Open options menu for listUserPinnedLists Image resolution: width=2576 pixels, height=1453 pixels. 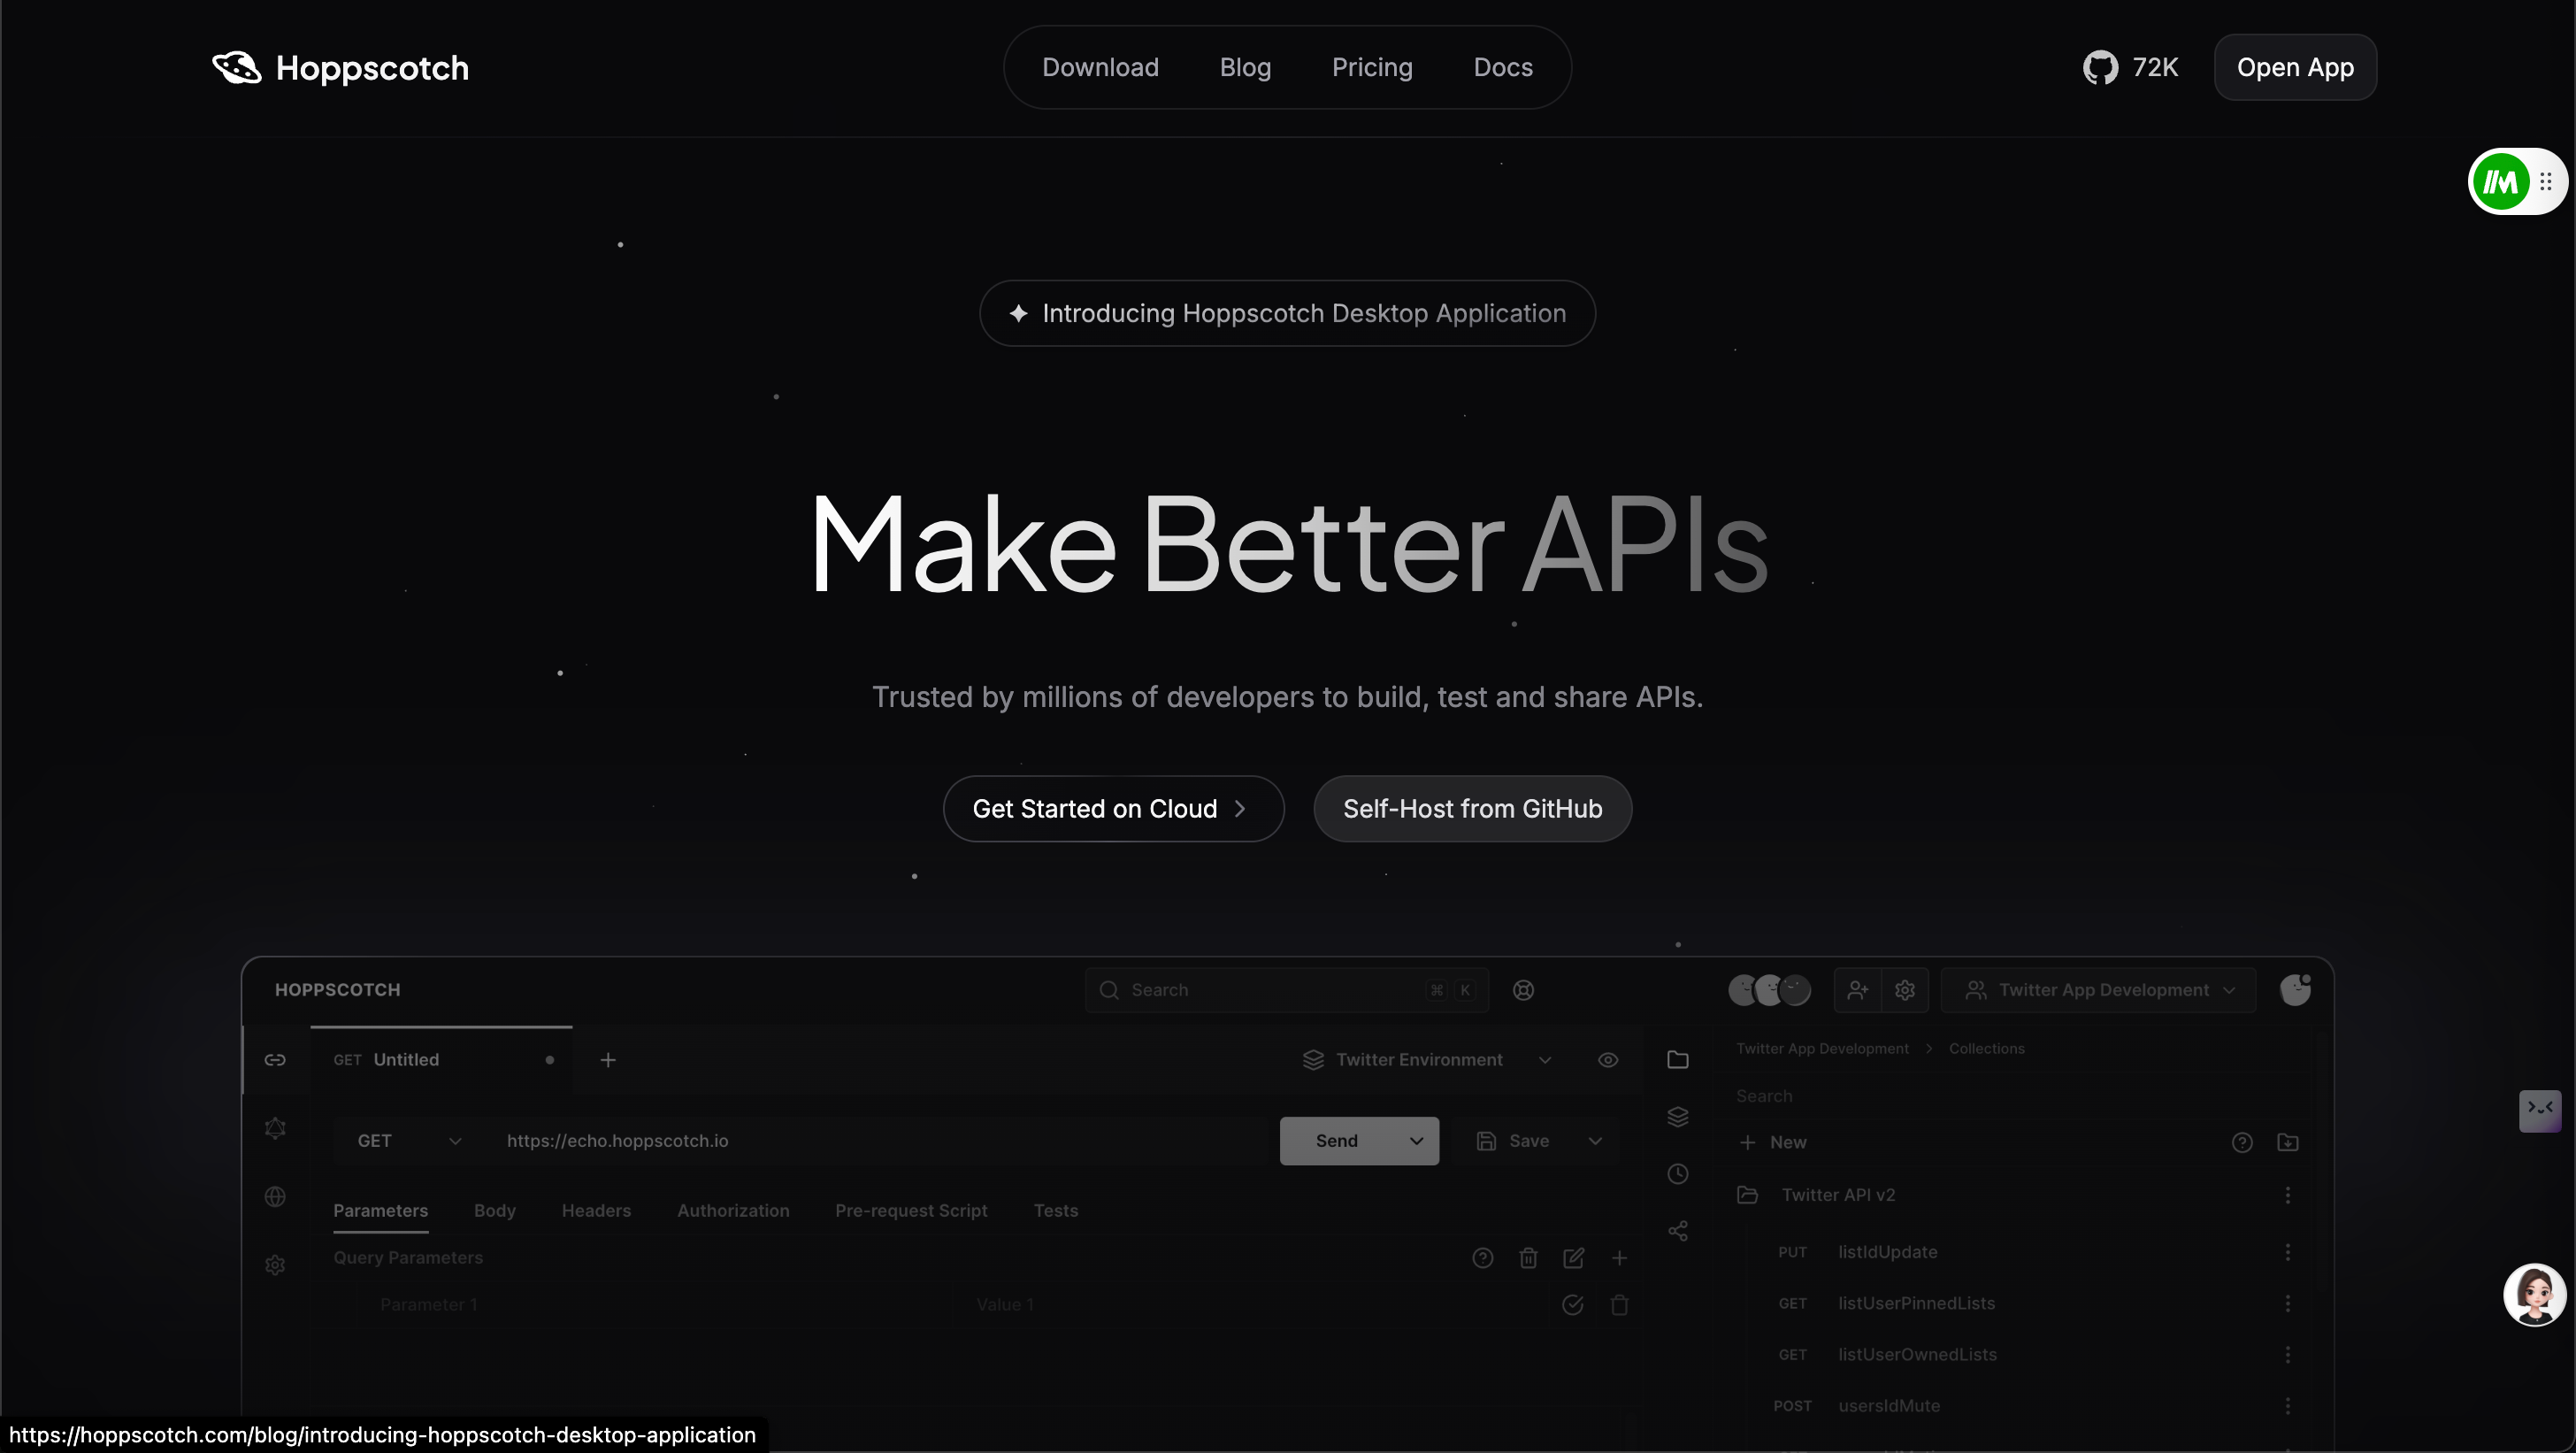(x=2288, y=1303)
